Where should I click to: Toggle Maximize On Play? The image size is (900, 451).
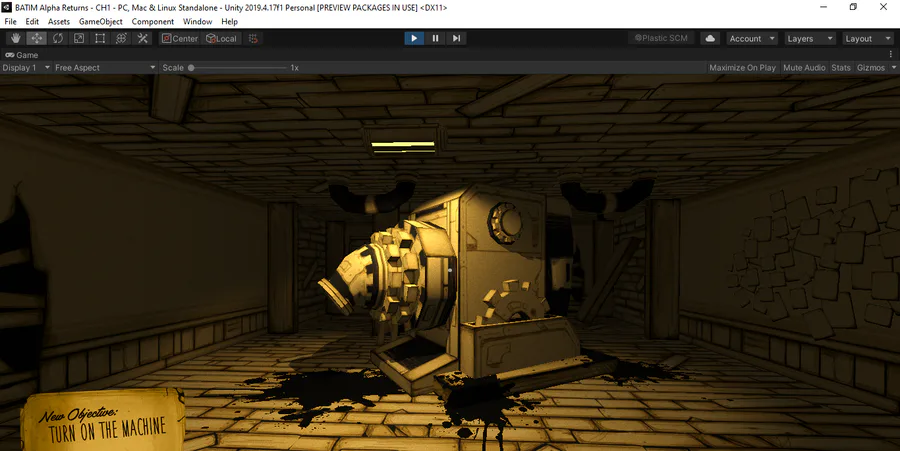[x=742, y=68]
